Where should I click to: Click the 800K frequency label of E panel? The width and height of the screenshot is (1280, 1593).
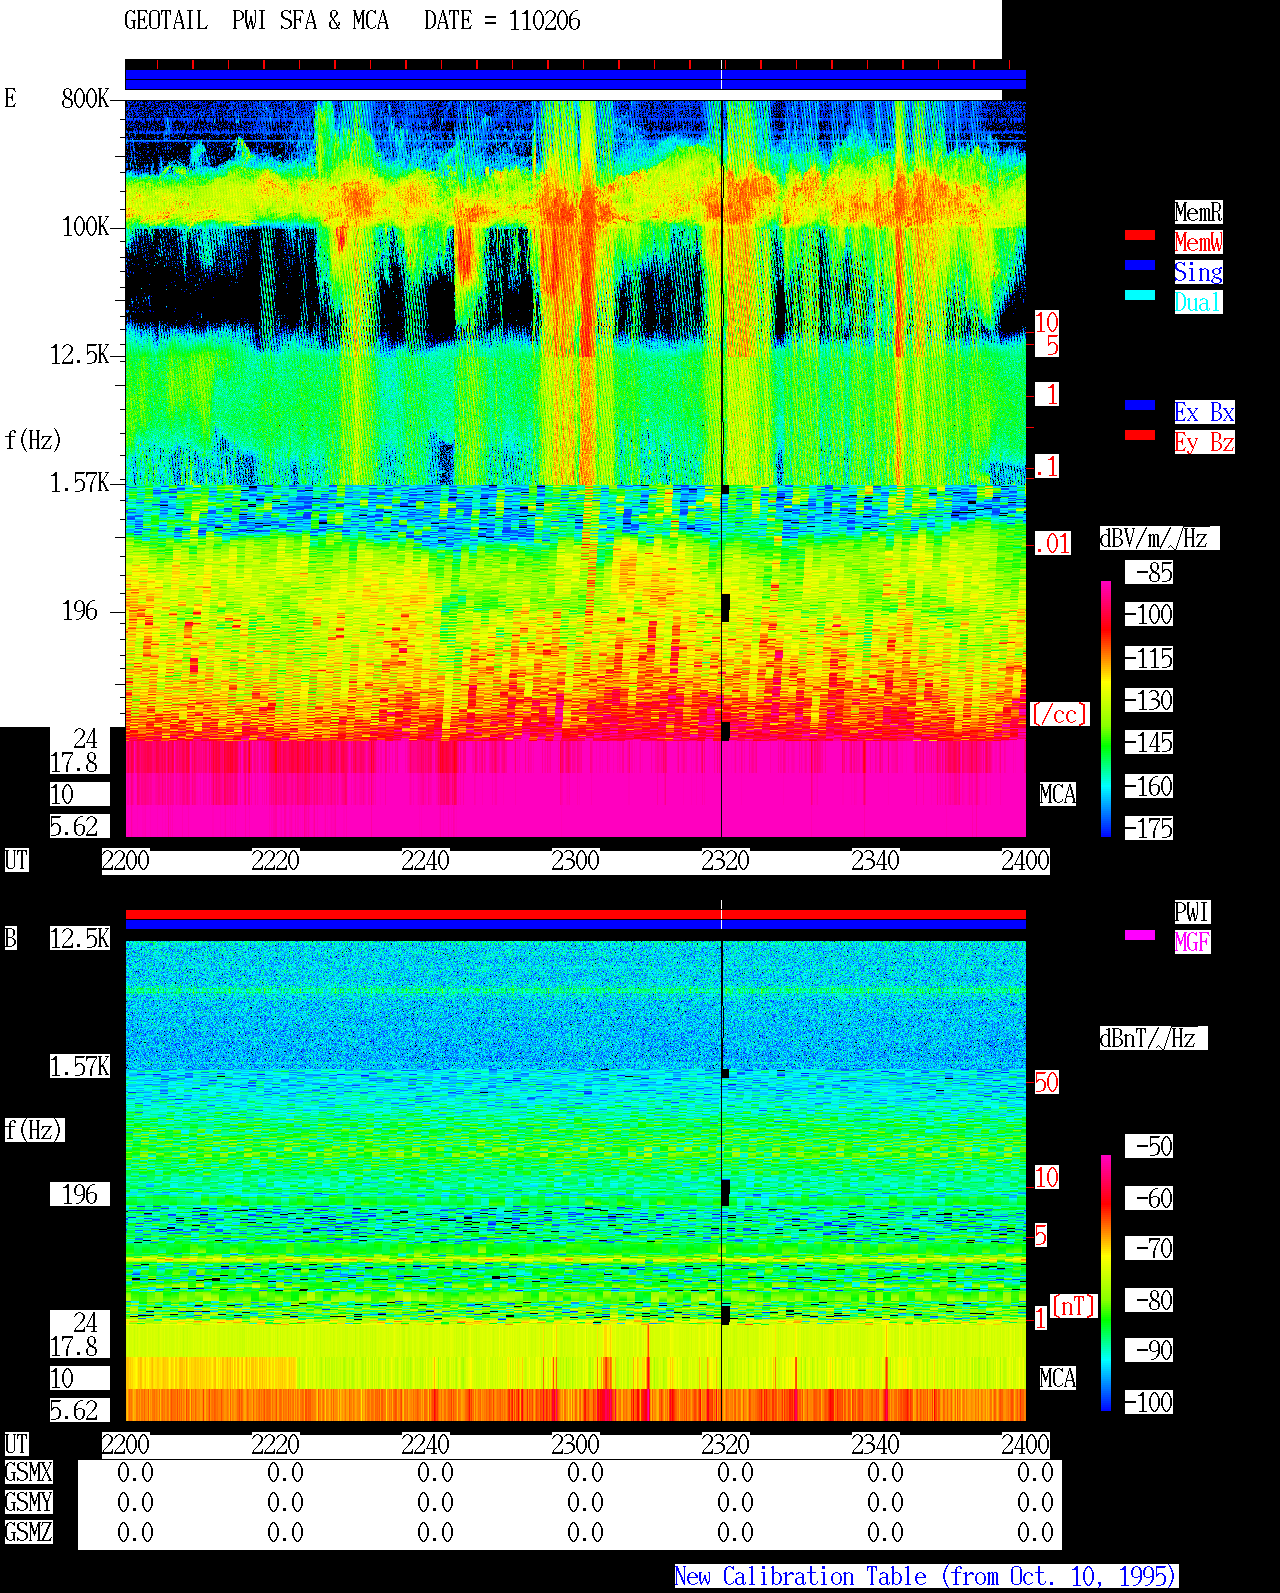[85, 99]
